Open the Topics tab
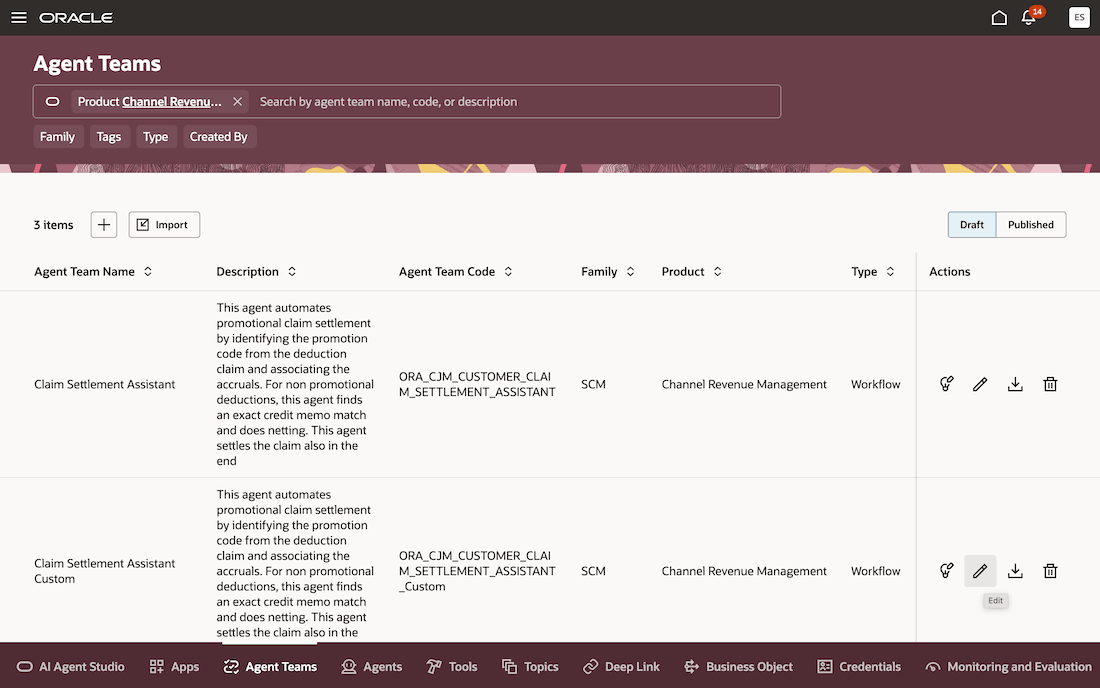 pos(530,666)
